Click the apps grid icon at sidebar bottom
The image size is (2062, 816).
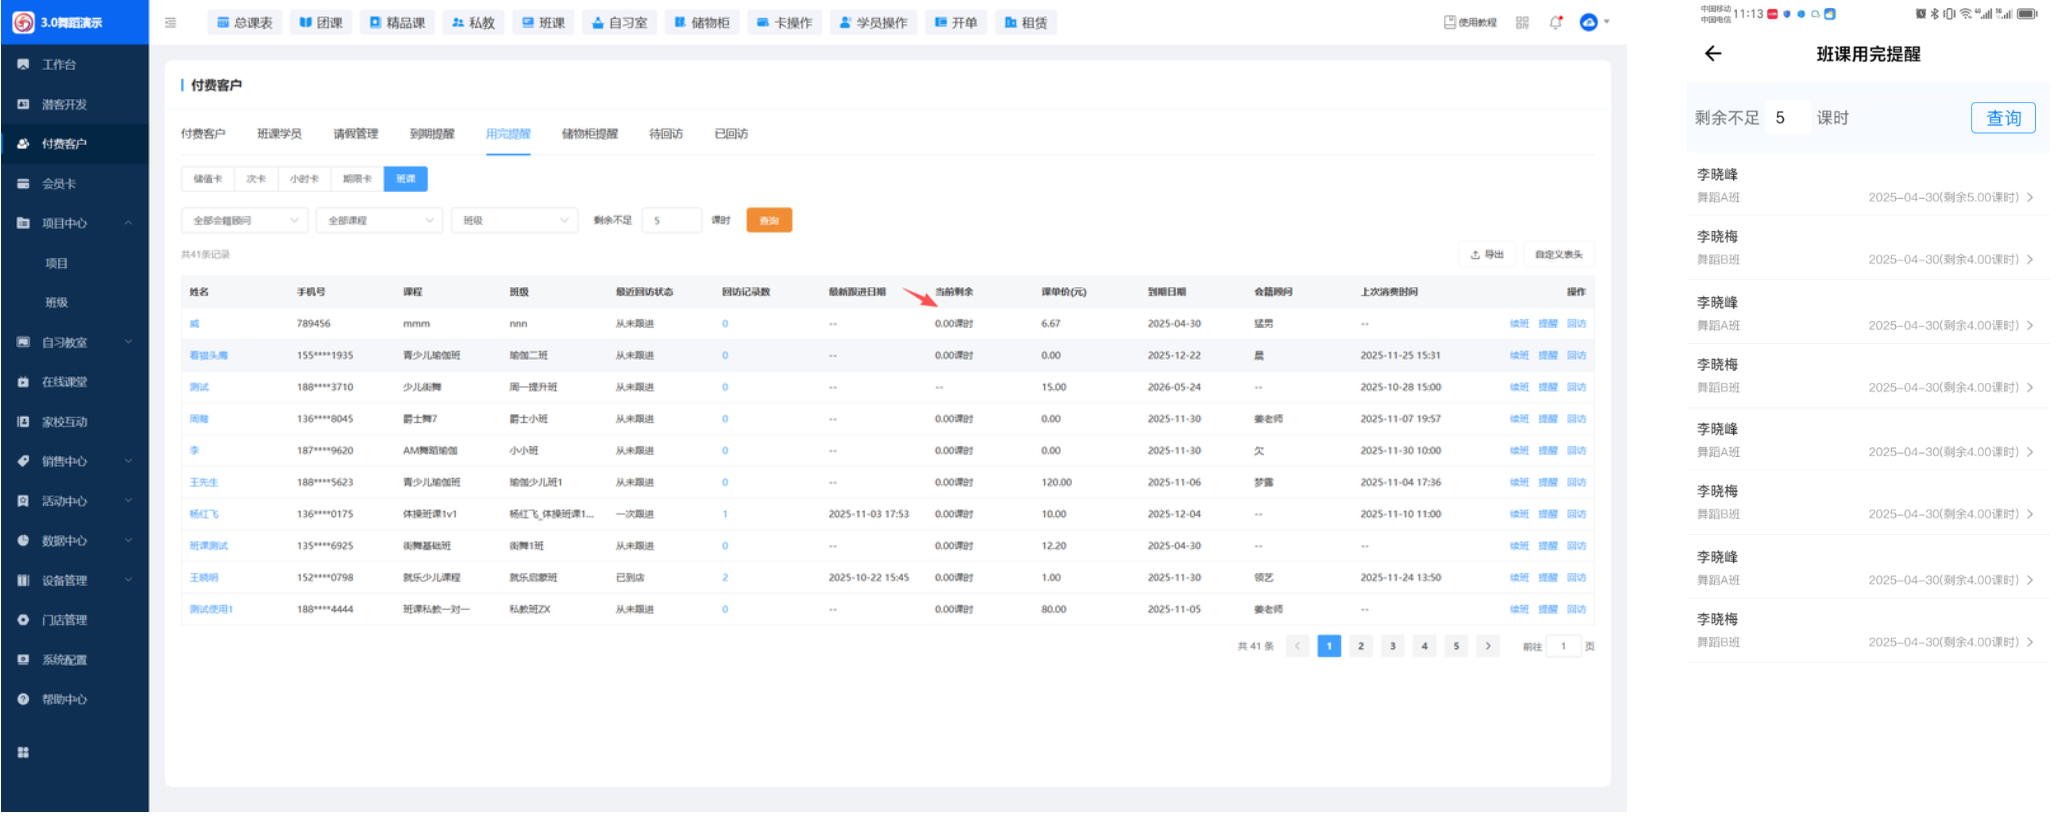(23, 752)
